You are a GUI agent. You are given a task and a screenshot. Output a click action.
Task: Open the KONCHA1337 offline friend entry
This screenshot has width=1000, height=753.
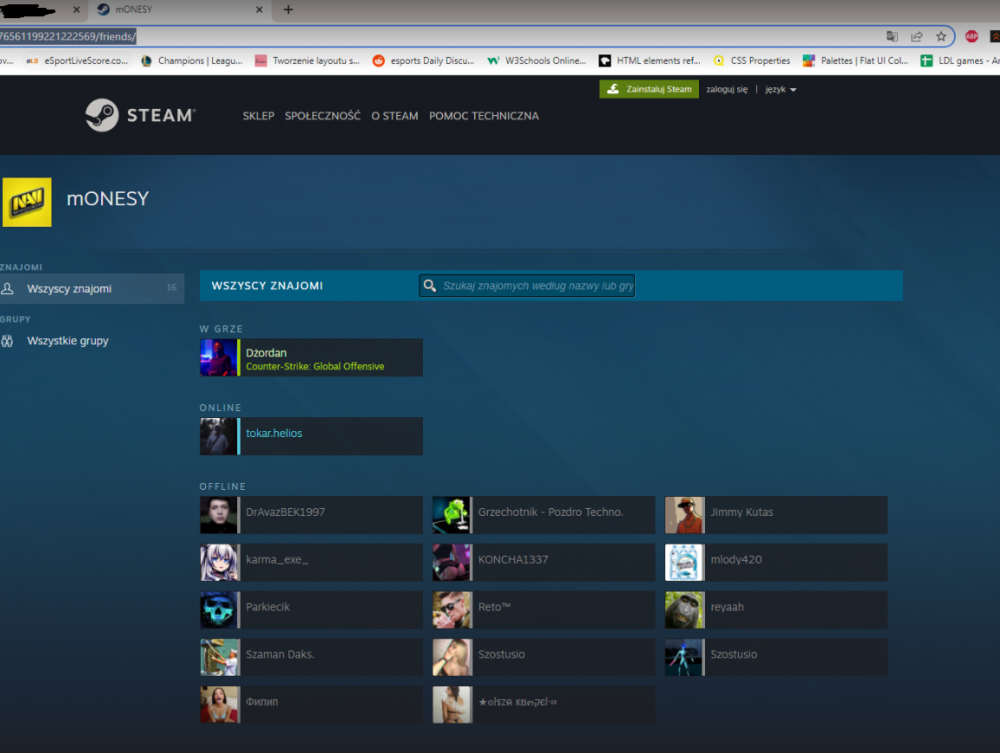click(x=543, y=562)
